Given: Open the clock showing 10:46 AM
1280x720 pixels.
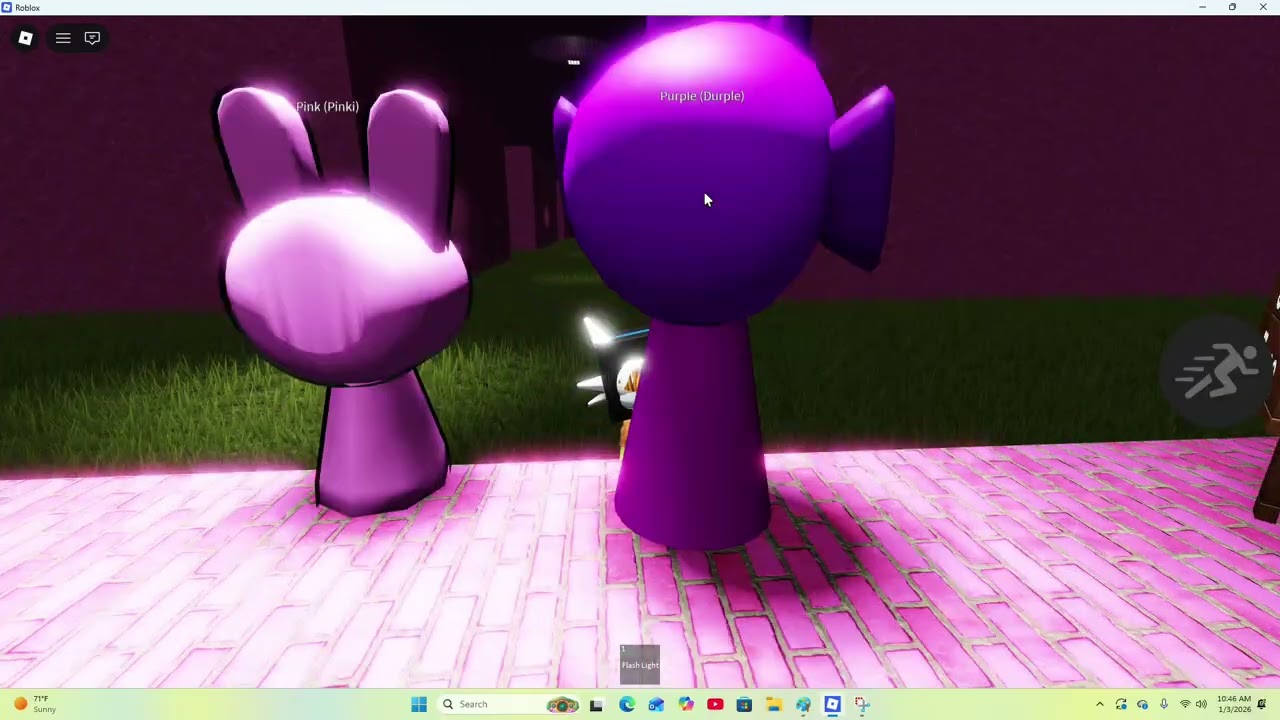Looking at the screenshot, I should (x=1233, y=704).
